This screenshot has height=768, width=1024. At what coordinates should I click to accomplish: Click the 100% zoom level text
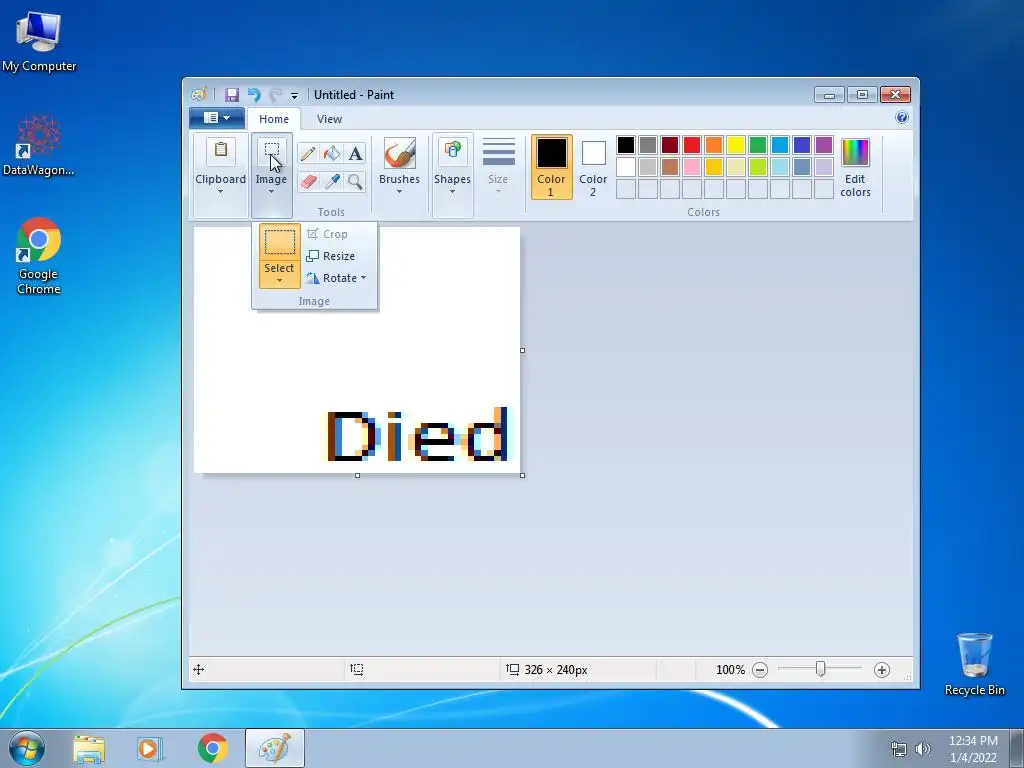[730, 669]
